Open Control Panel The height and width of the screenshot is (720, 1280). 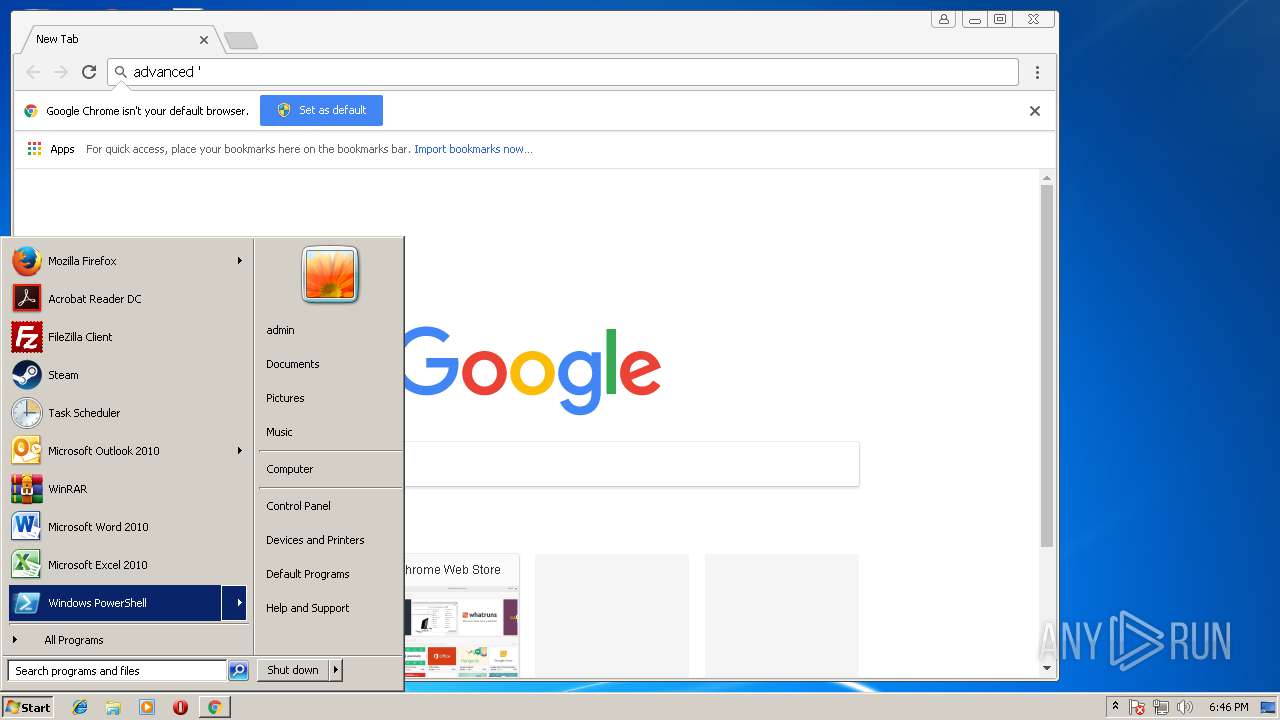(298, 506)
